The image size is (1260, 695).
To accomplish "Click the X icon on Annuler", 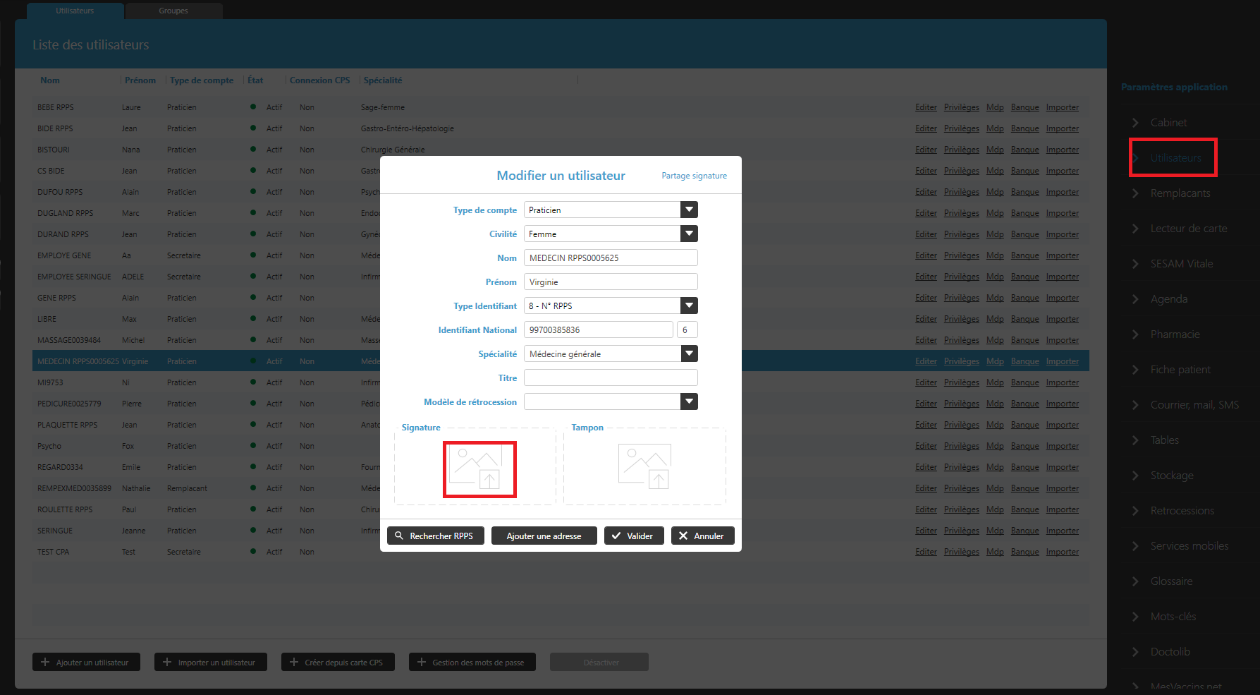I will click(683, 536).
